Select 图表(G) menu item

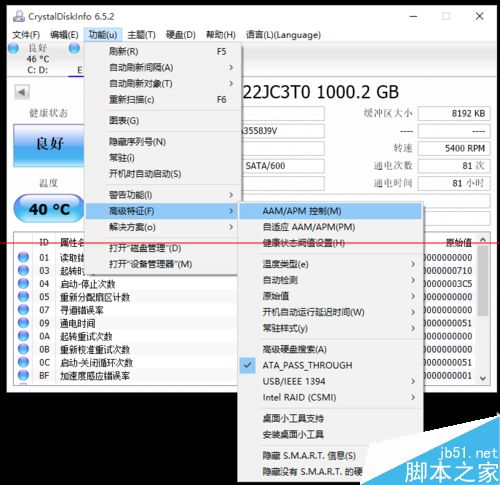[x=163, y=121]
